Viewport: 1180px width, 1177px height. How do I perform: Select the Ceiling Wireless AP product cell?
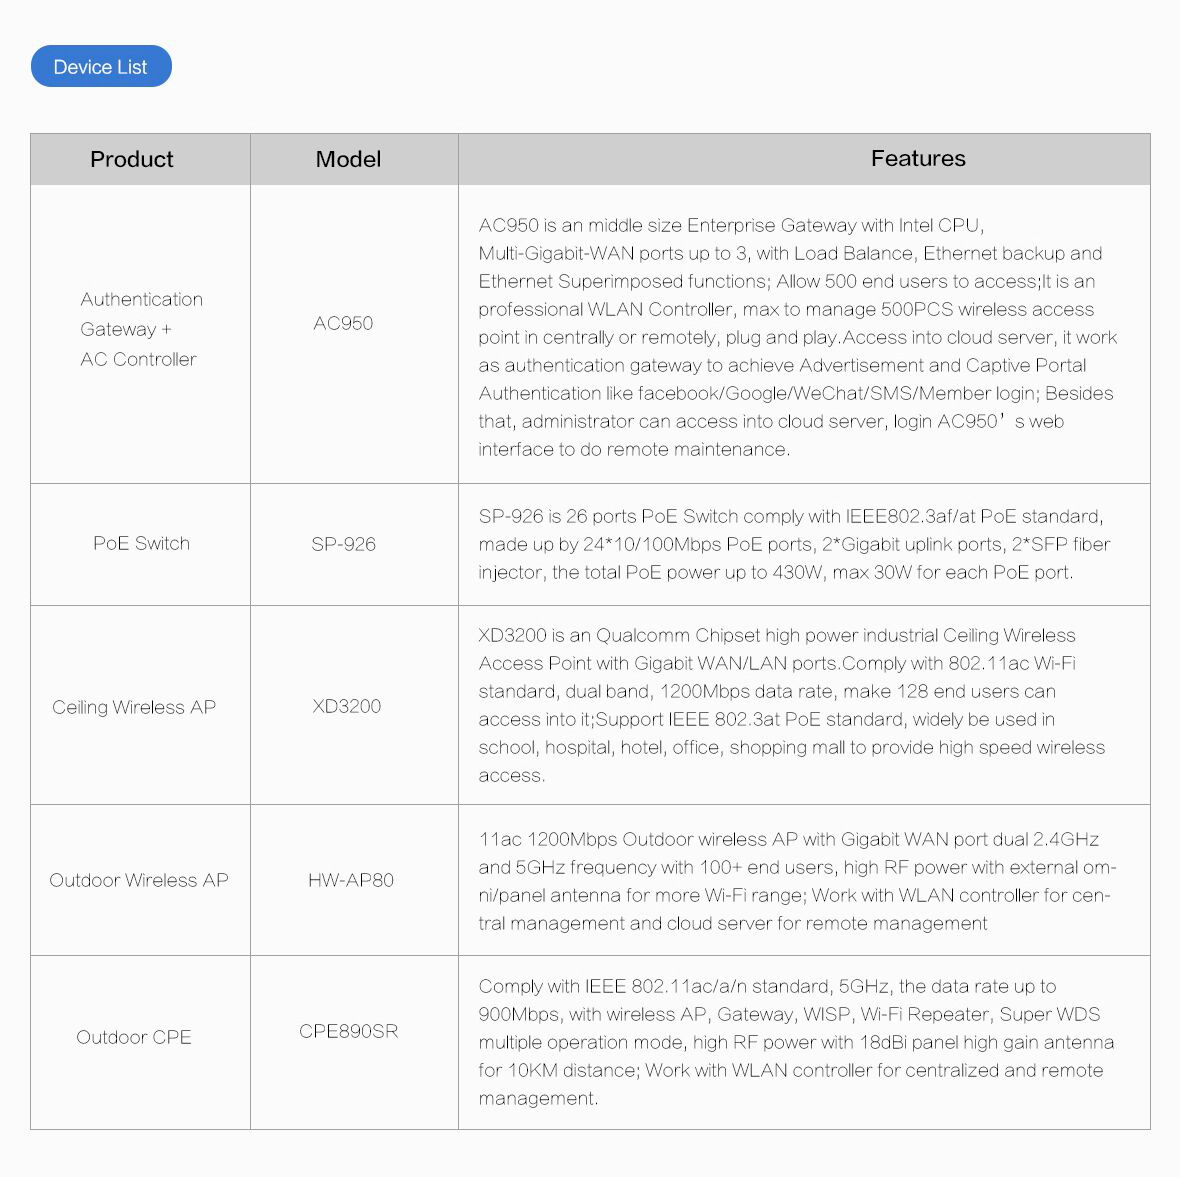click(140, 705)
